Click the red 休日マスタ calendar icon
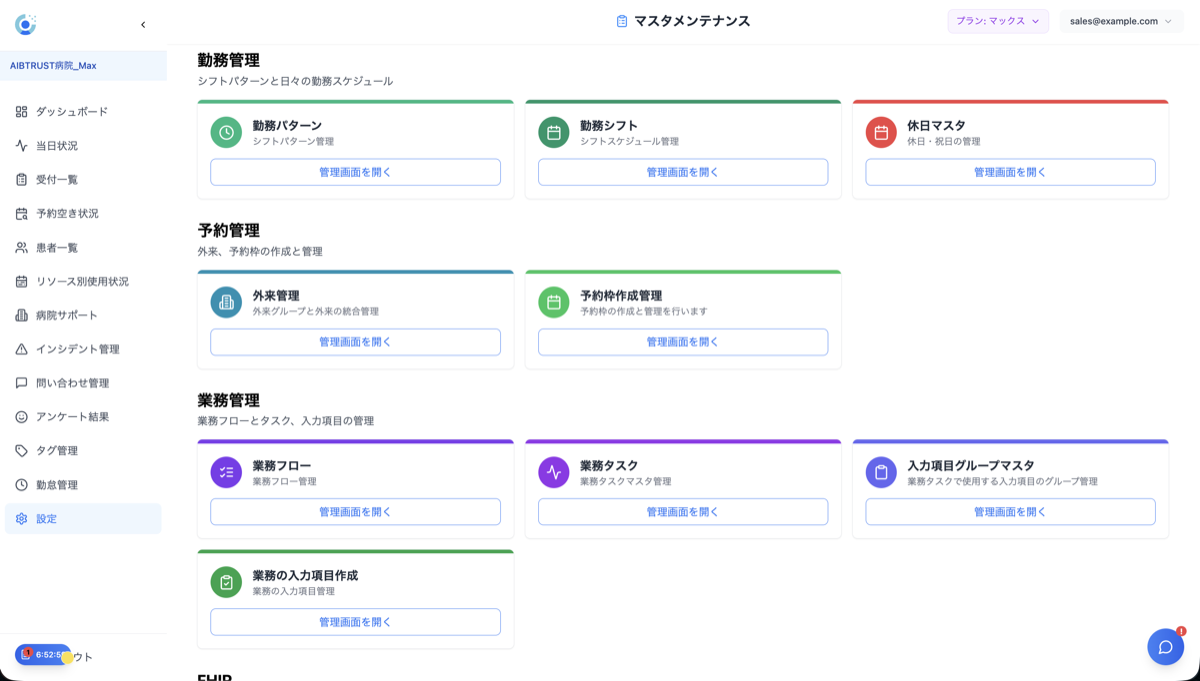Viewport: 1200px width, 681px height. coord(882,131)
